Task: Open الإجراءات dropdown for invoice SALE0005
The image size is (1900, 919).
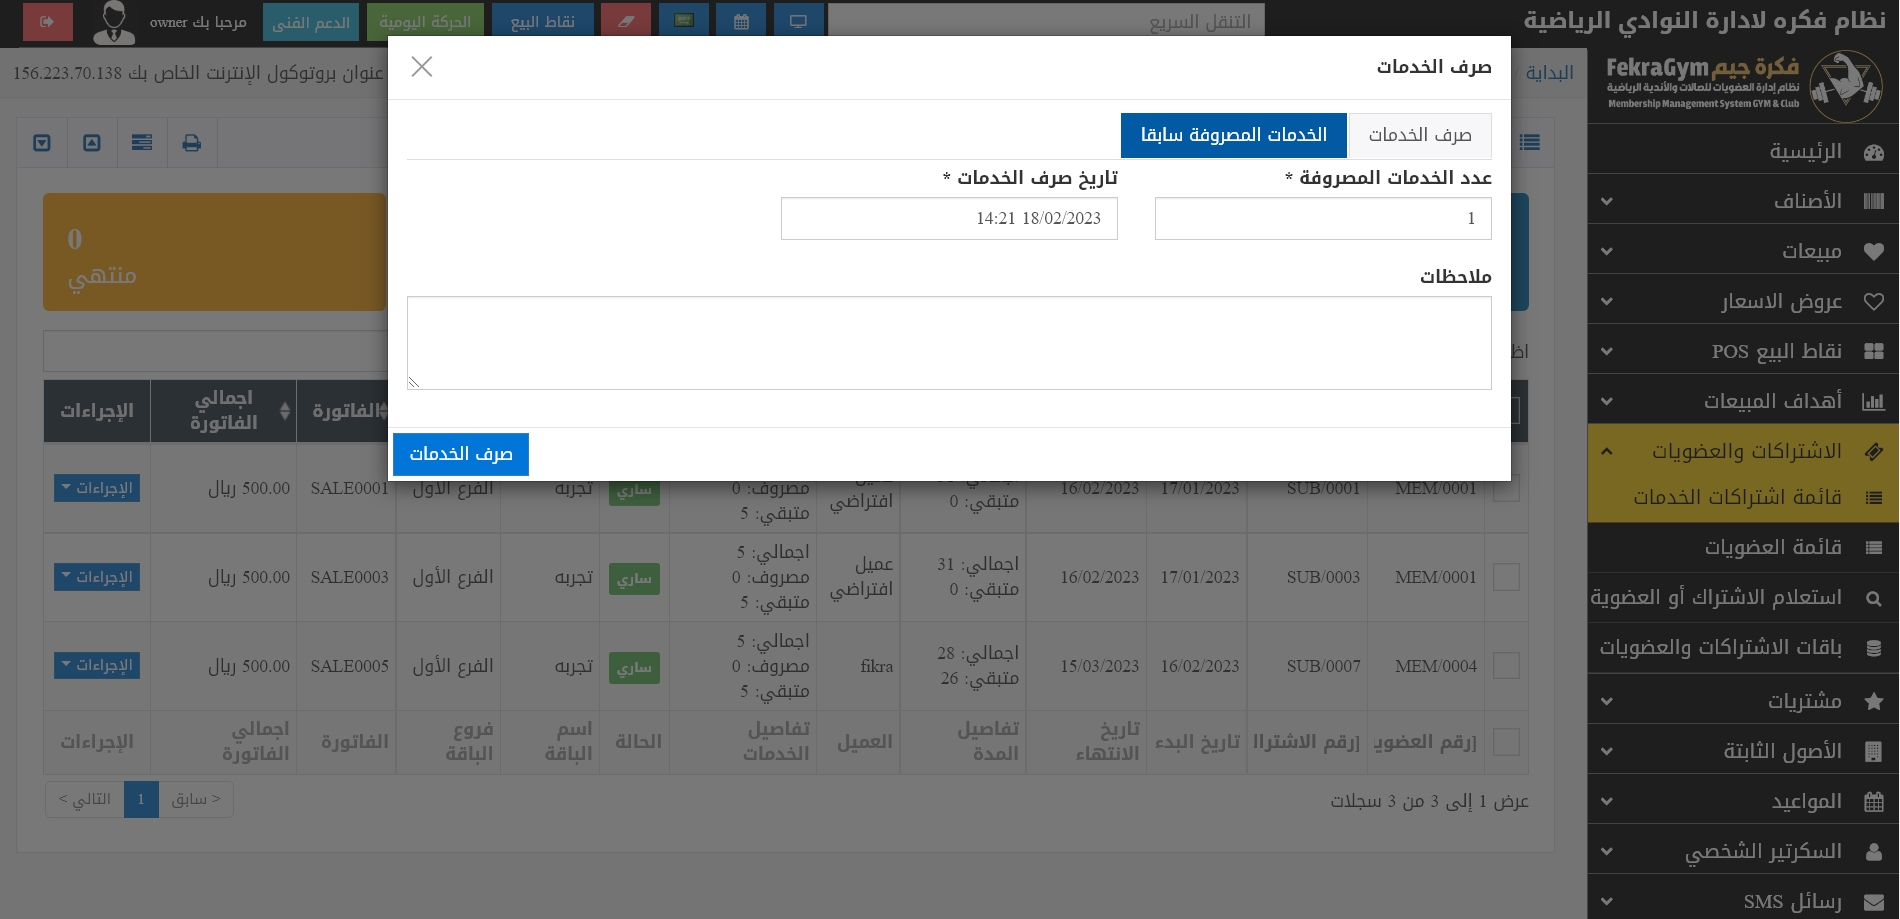Action: [97, 666]
